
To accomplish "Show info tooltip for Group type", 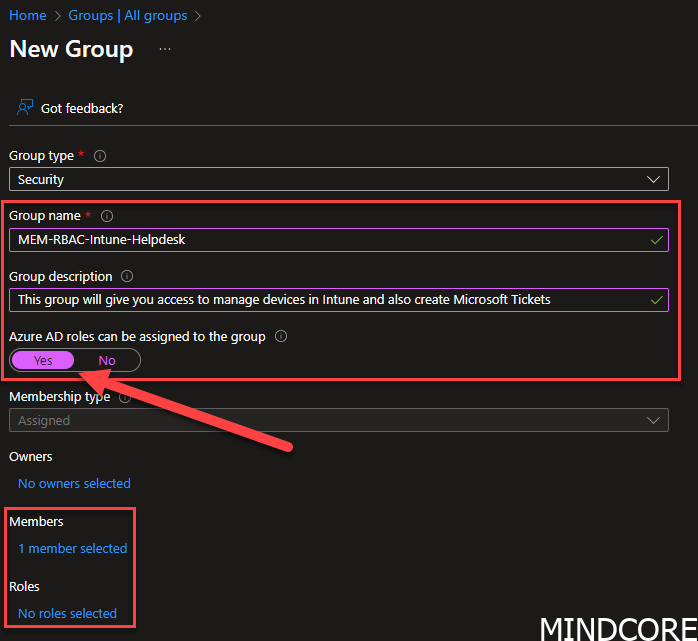I will (100, 156).
